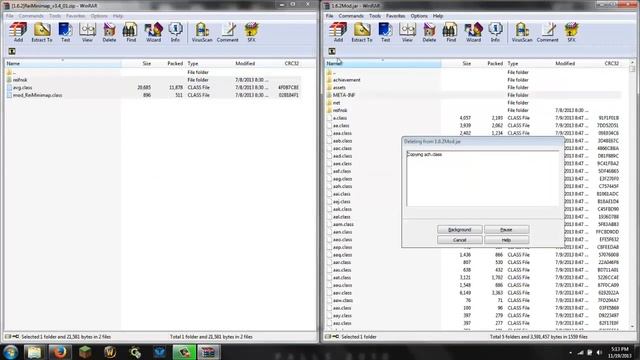Image resolution: width=640 pixels, height=360 pixels.
Task: Click Test icon in right 1.6.2Mod.jar window
Action: point(385,32)
